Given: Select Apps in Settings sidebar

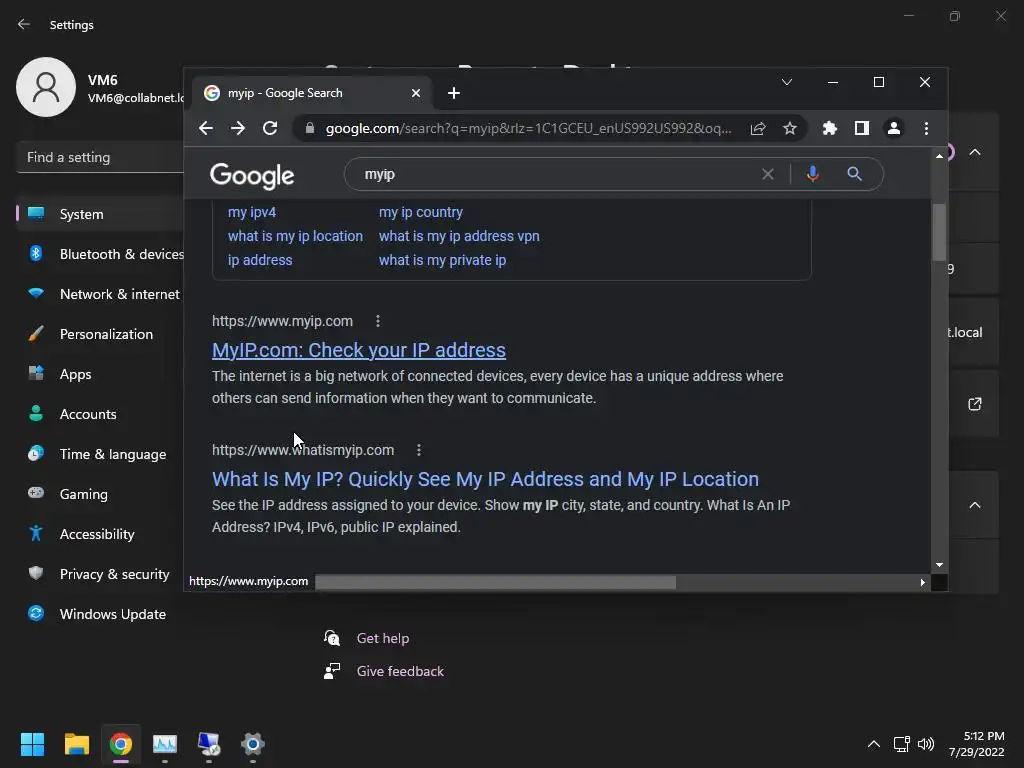Looking at the screenshot, I should 100,374.
